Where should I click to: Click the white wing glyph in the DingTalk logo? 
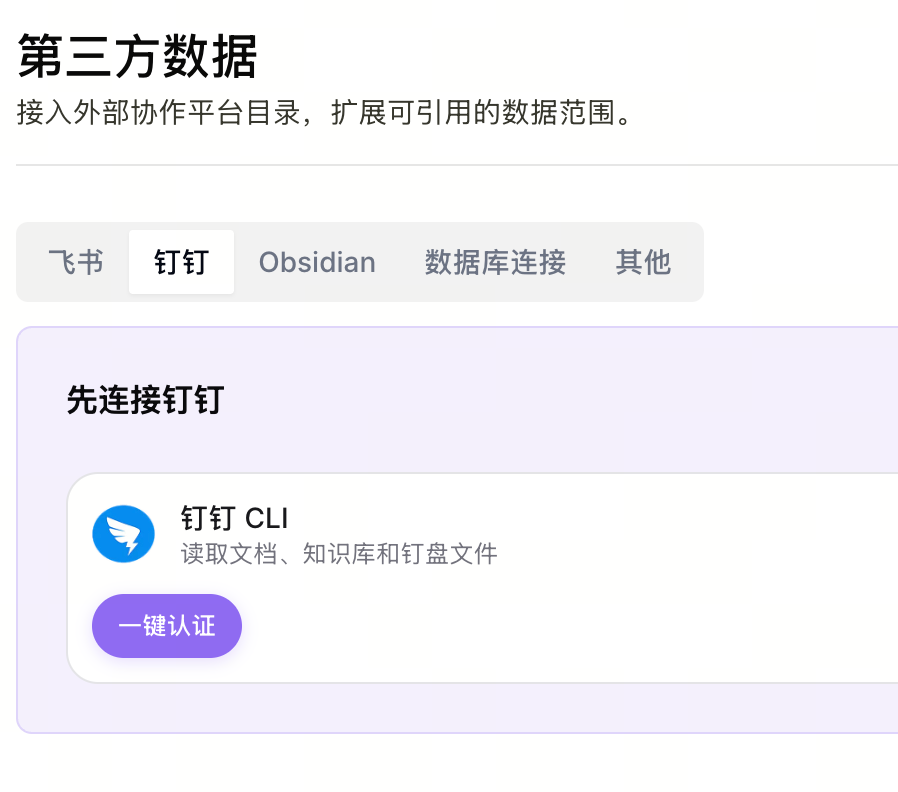click(124, 535)
